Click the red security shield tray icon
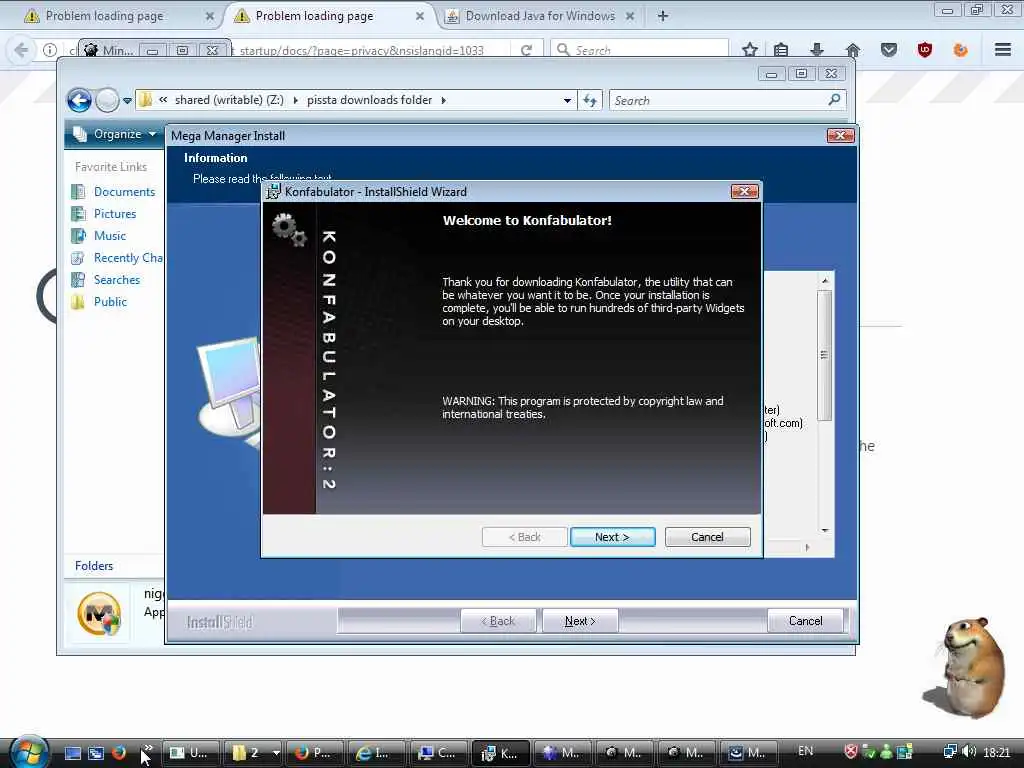The width and height of the screenshot is (1024, 768). pos(850,752)
